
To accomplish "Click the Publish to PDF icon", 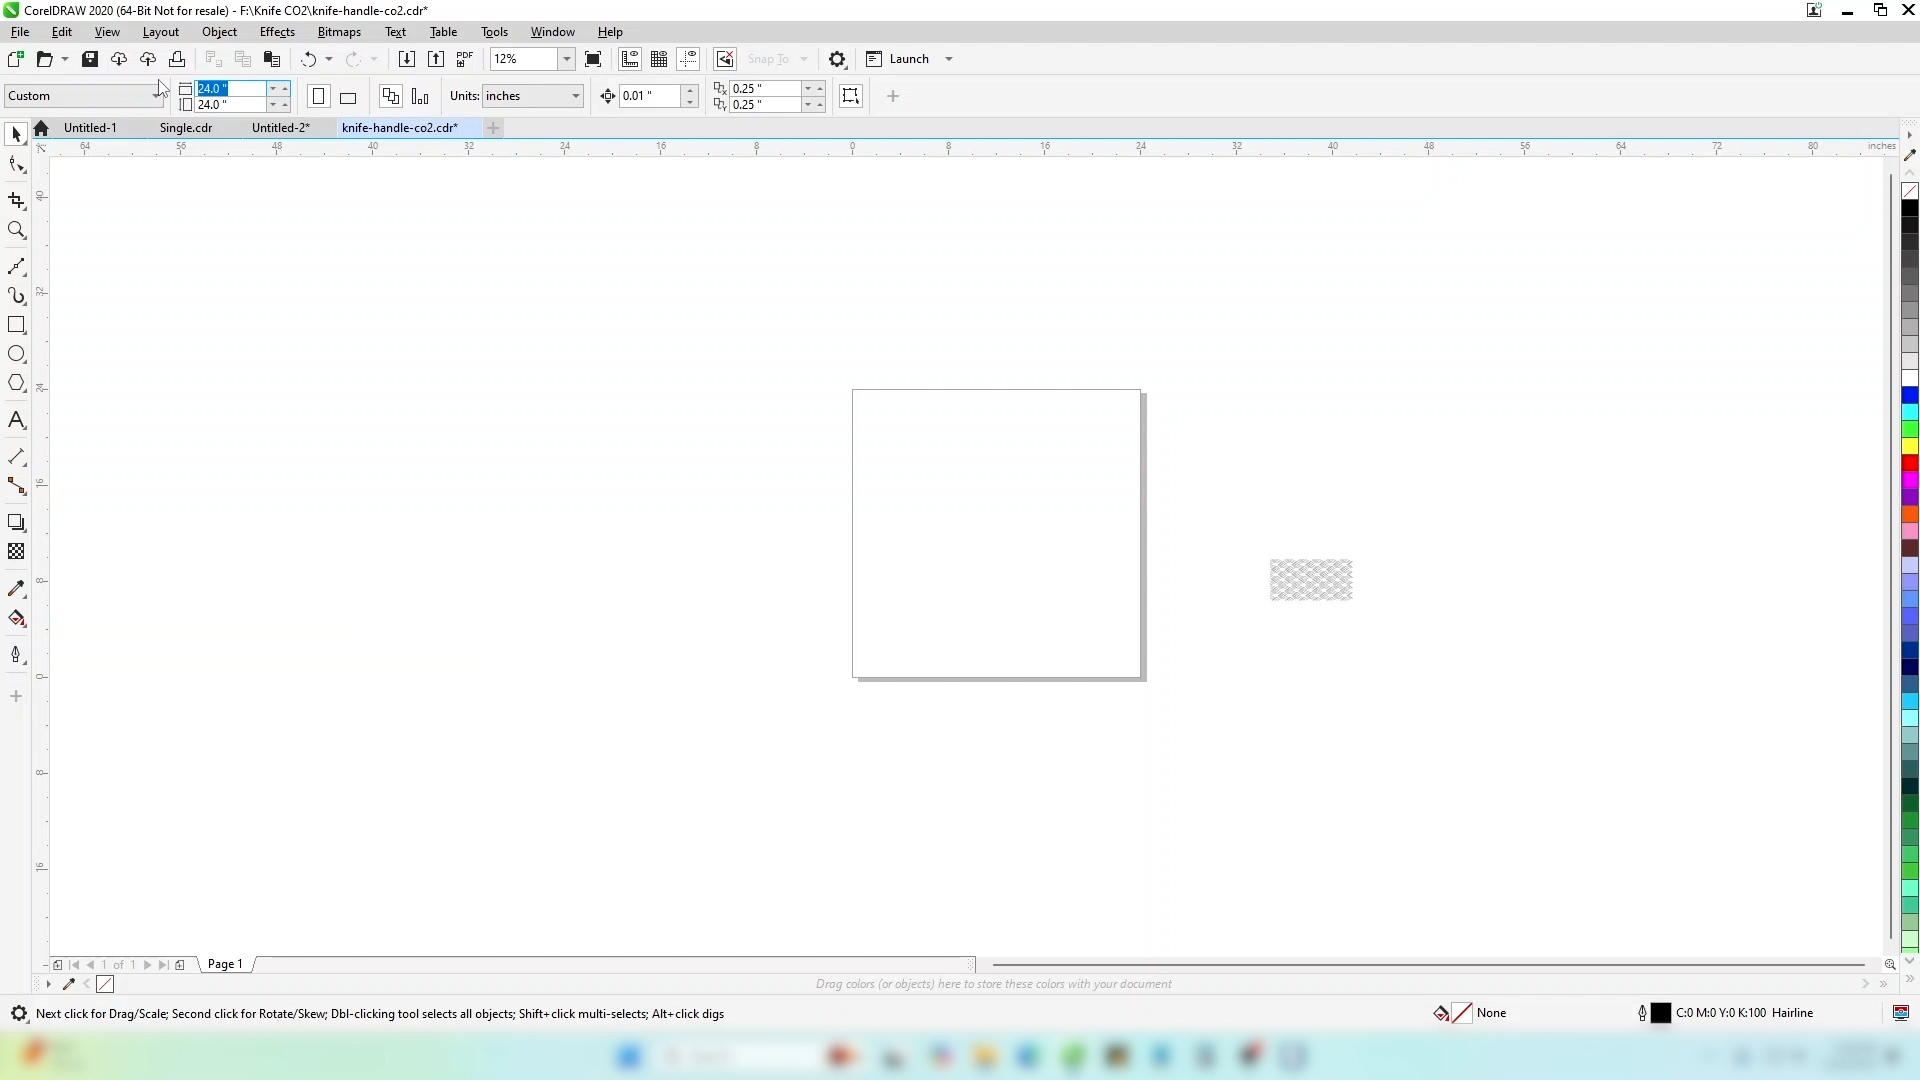I will pos(465,59).
